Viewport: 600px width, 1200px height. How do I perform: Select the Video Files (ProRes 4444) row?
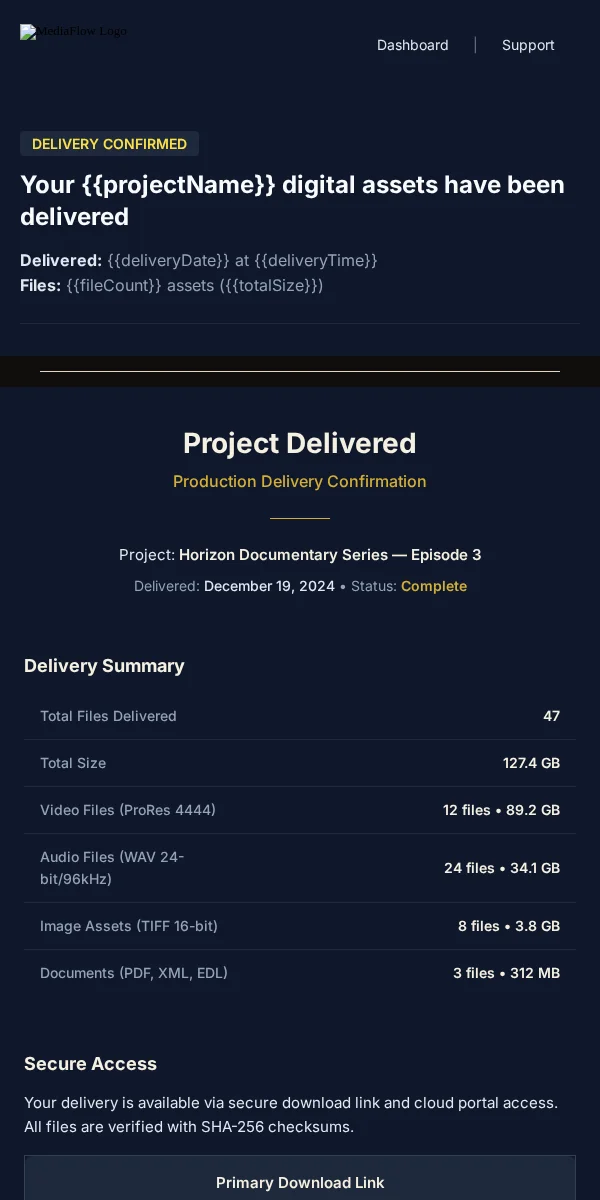point(300,810)
